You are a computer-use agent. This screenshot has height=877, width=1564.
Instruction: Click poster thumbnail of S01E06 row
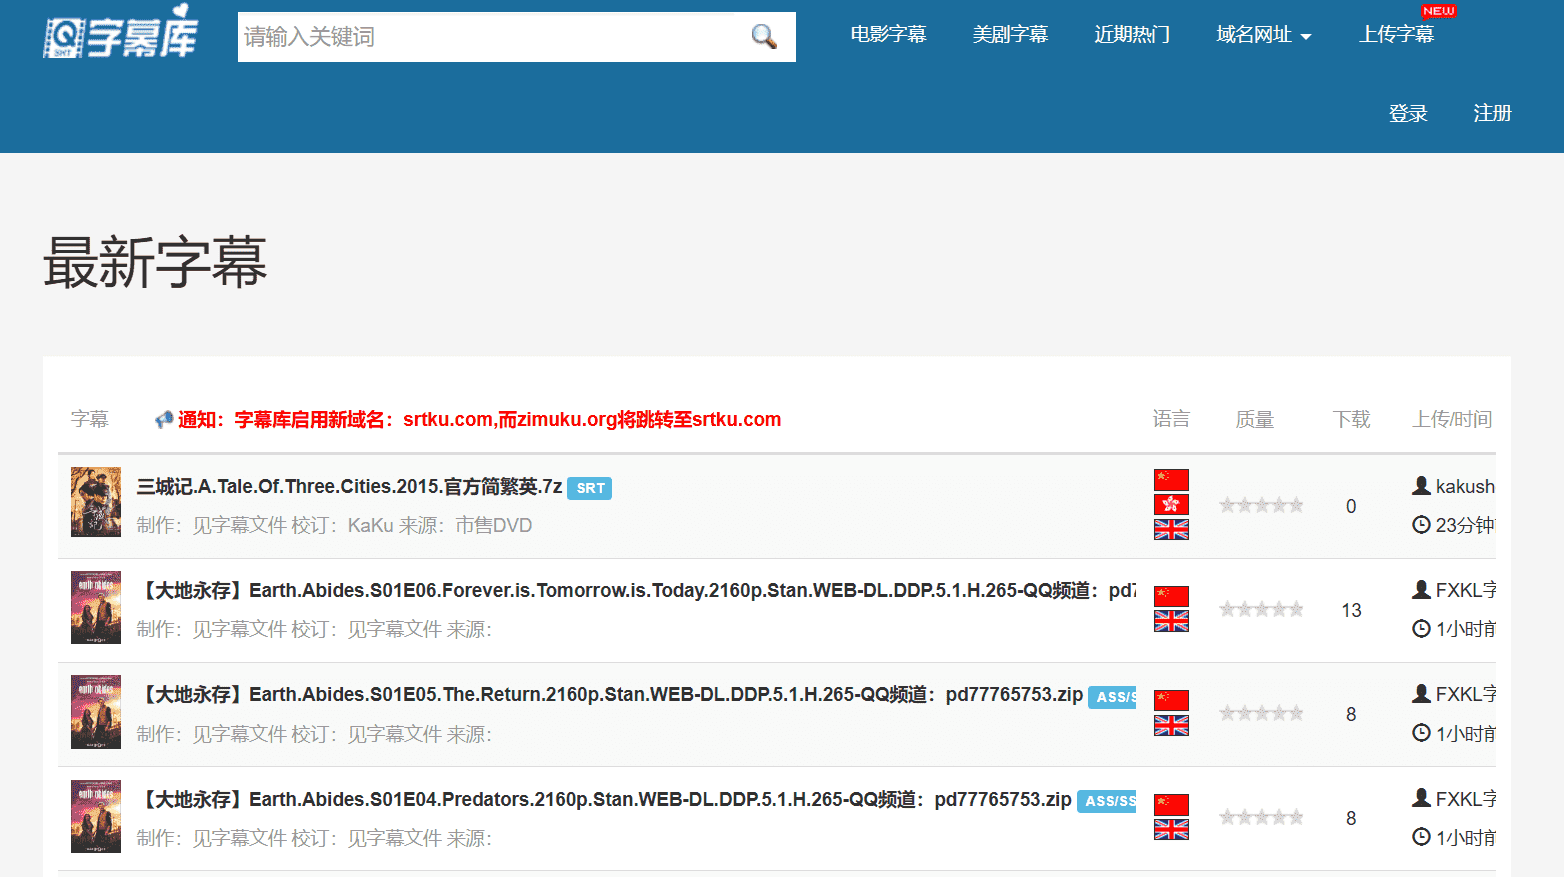(96, 607)
